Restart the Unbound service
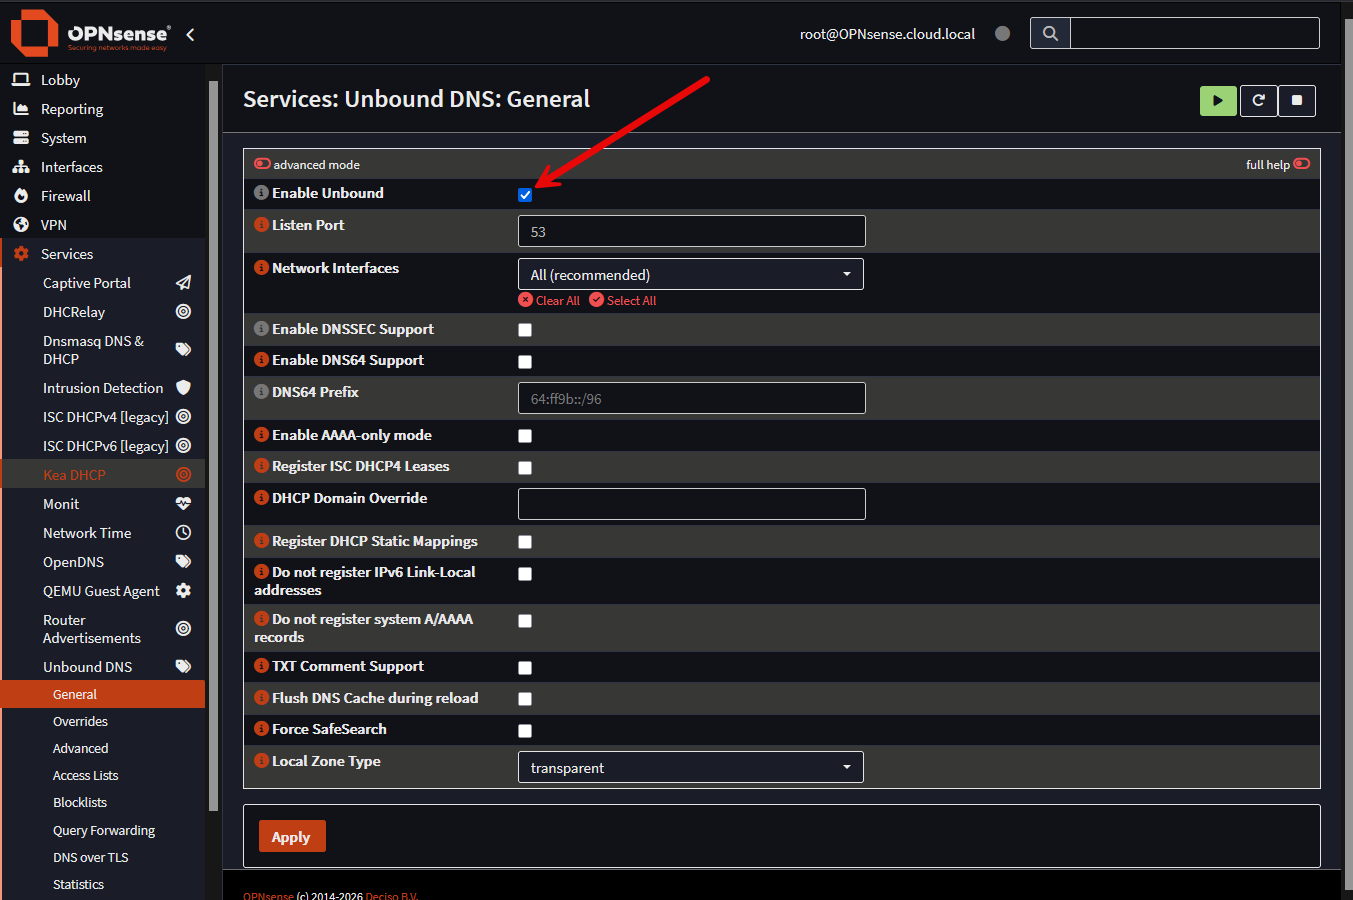The height and width of the screenshot is (900, 1353). [1258, 100]
